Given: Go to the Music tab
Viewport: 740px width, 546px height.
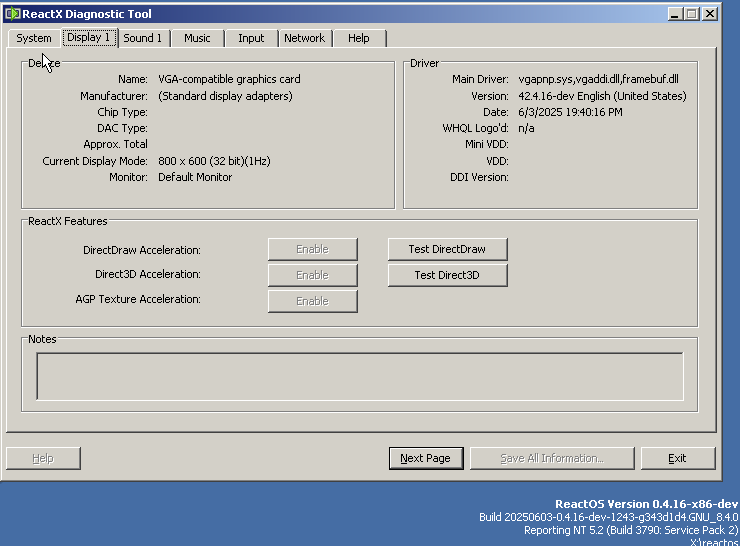Looking at the screenshot, I should pyautogui.click(x=197, y=38).
